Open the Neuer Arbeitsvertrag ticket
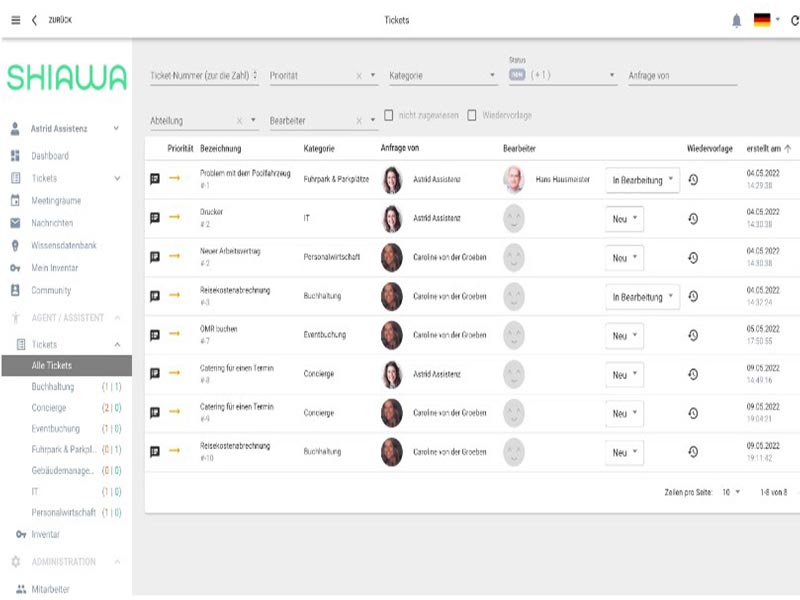This screenshot has height=600, width=800. [230, 251]
